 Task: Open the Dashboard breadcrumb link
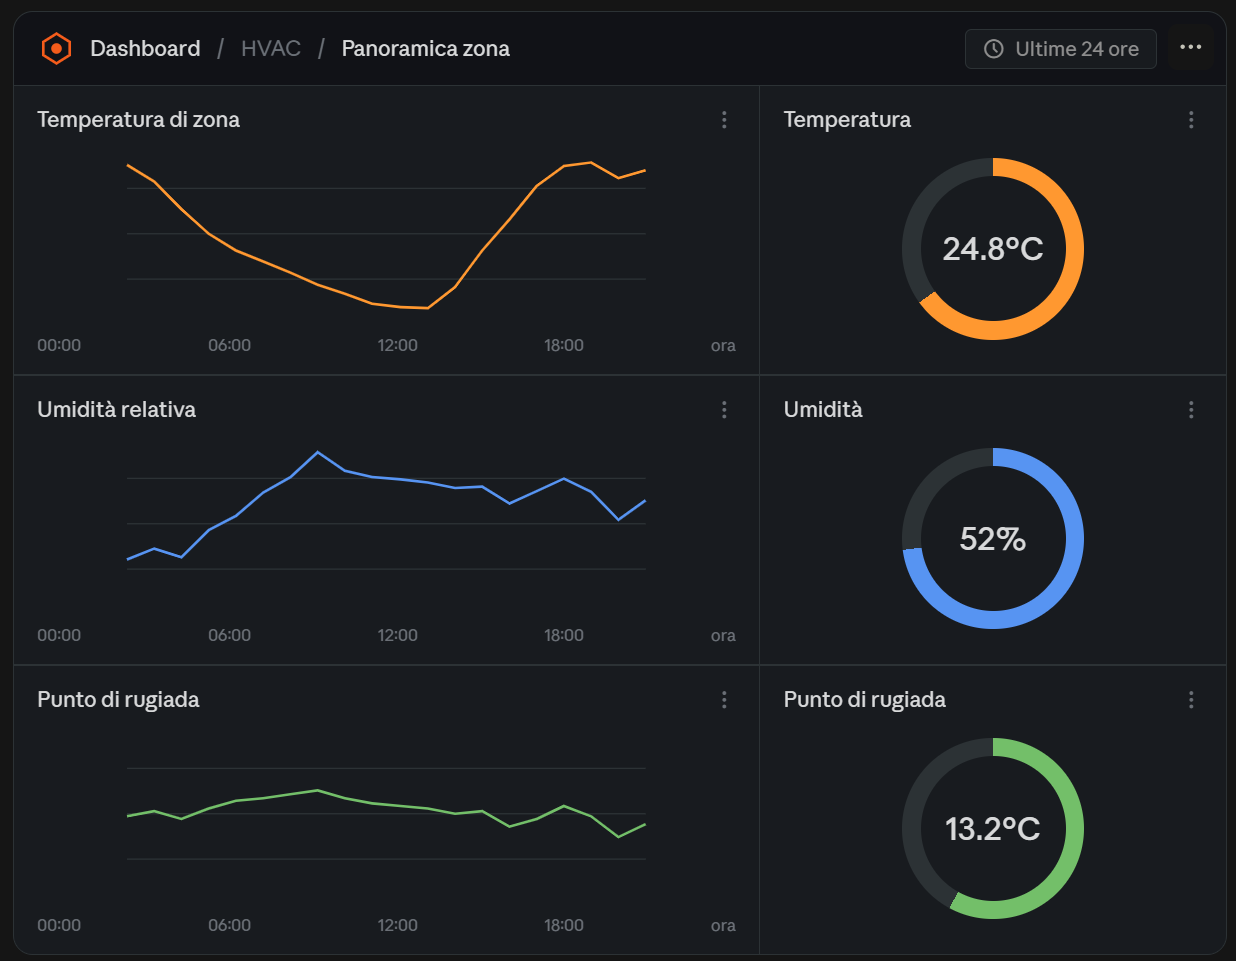[145, 48]
